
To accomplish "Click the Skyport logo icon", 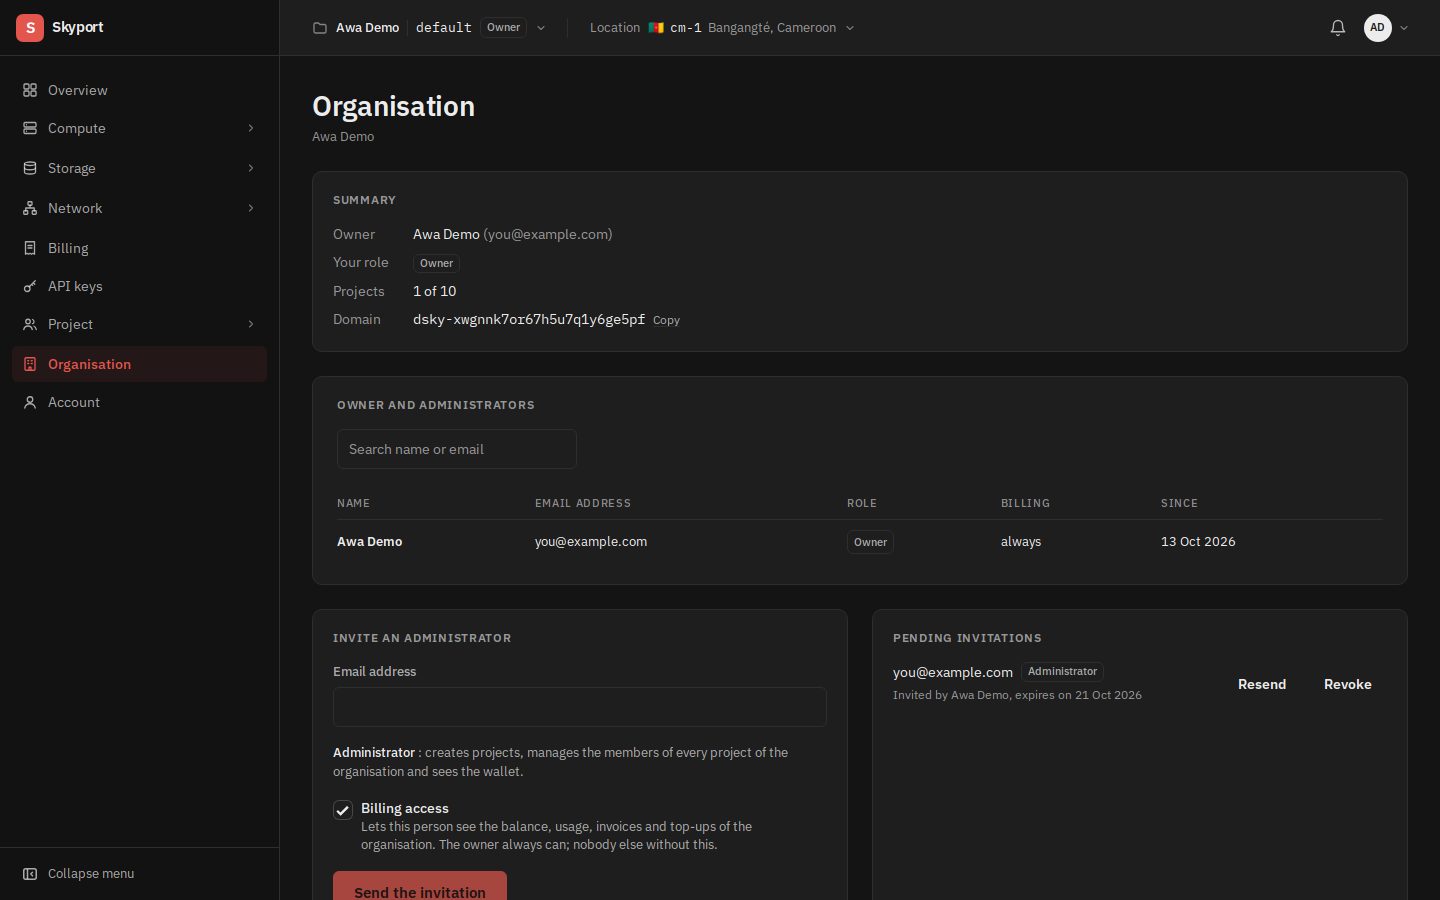I will [x=30, y=28].
